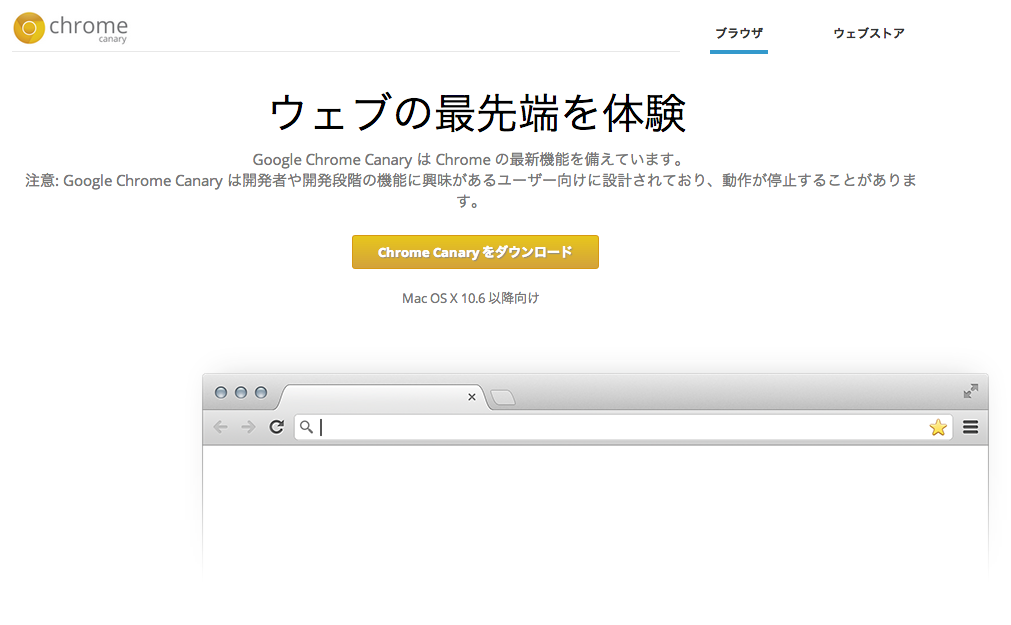1011x625 pixels.
Task: Click the paragraph beginning with 注意:
Action: [x=471, y=191]
